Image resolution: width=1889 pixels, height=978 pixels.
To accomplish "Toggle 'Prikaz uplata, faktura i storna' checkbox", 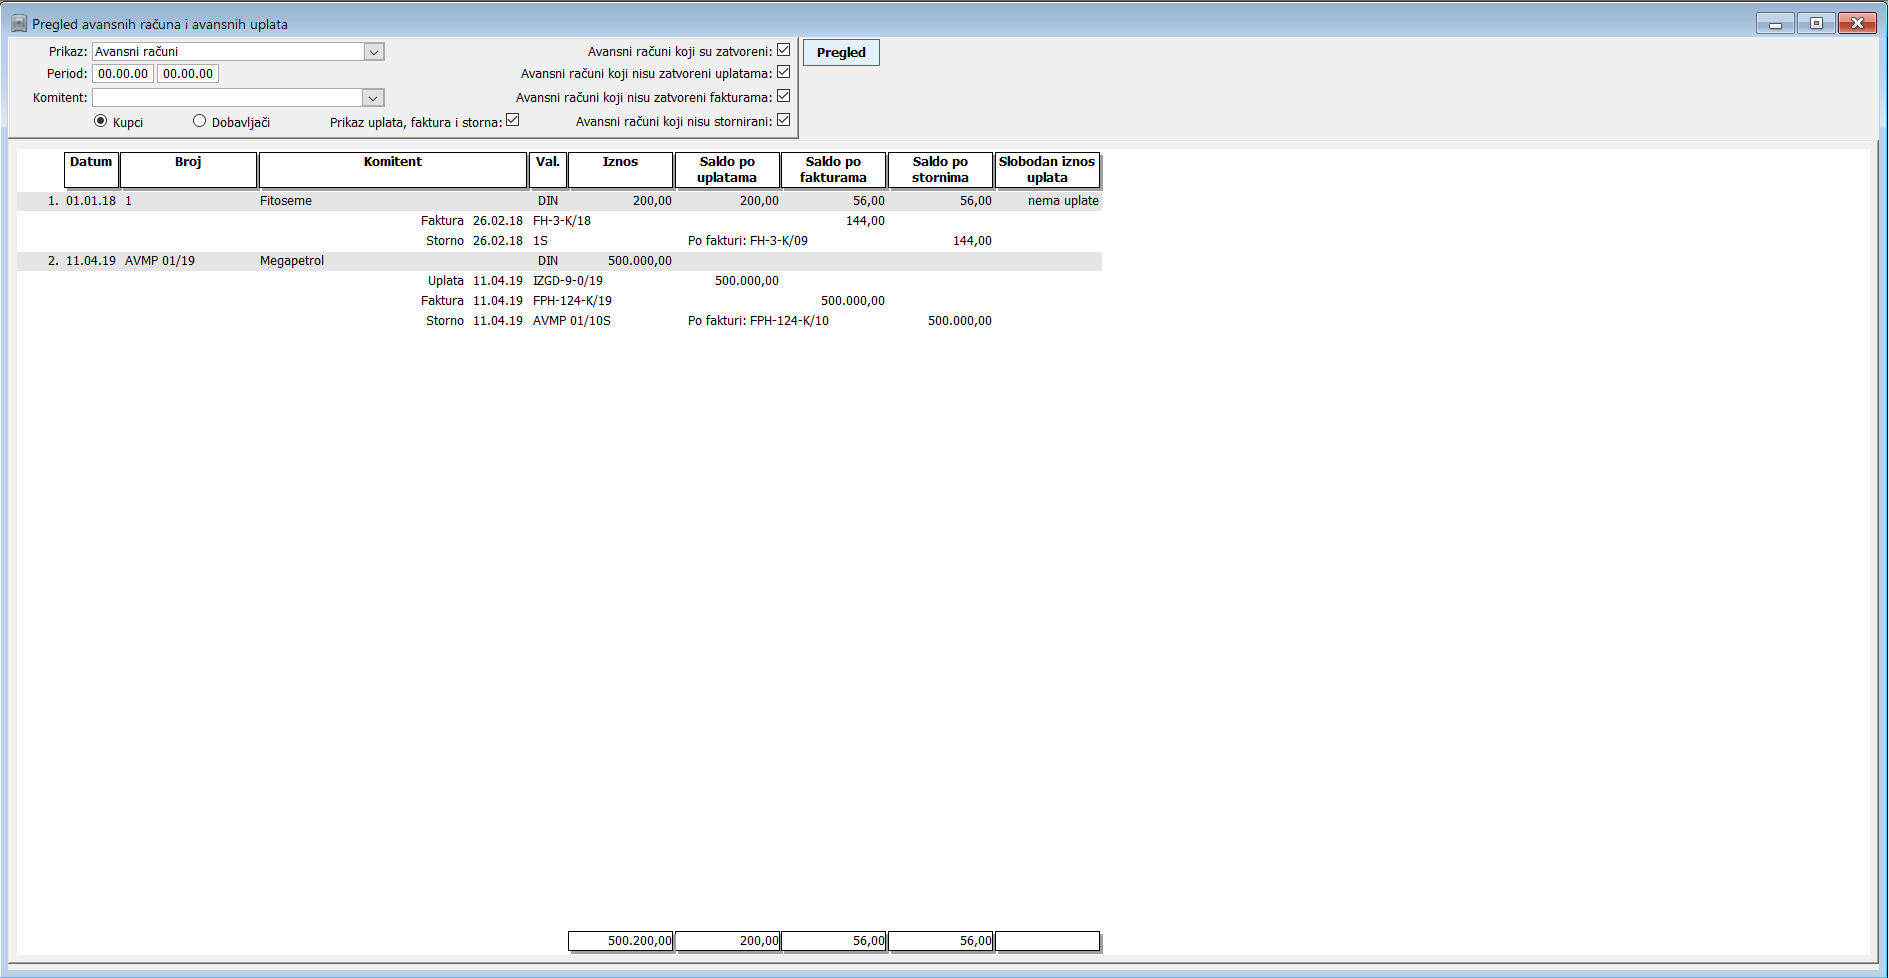I will pyautogui.click(x=513, y=120).
